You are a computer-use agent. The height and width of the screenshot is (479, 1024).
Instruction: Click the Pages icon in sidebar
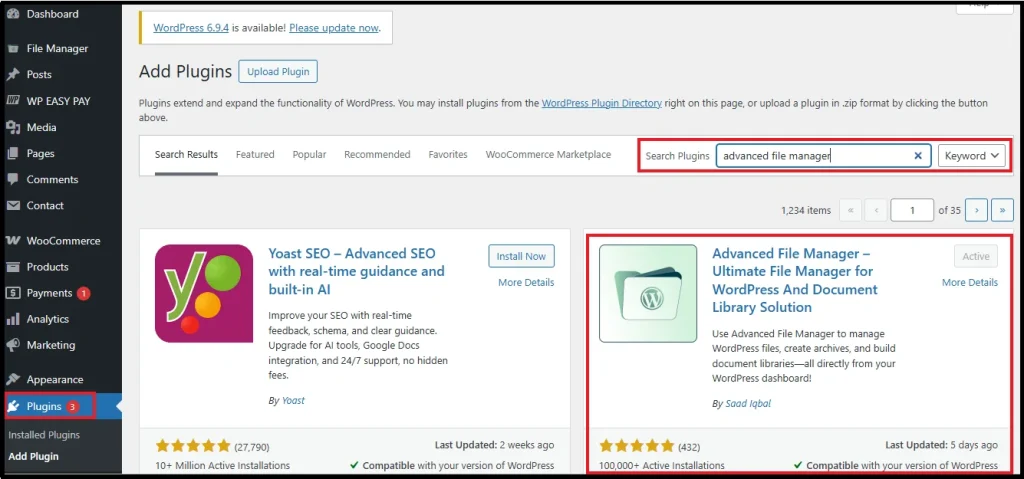coord(13,154)
